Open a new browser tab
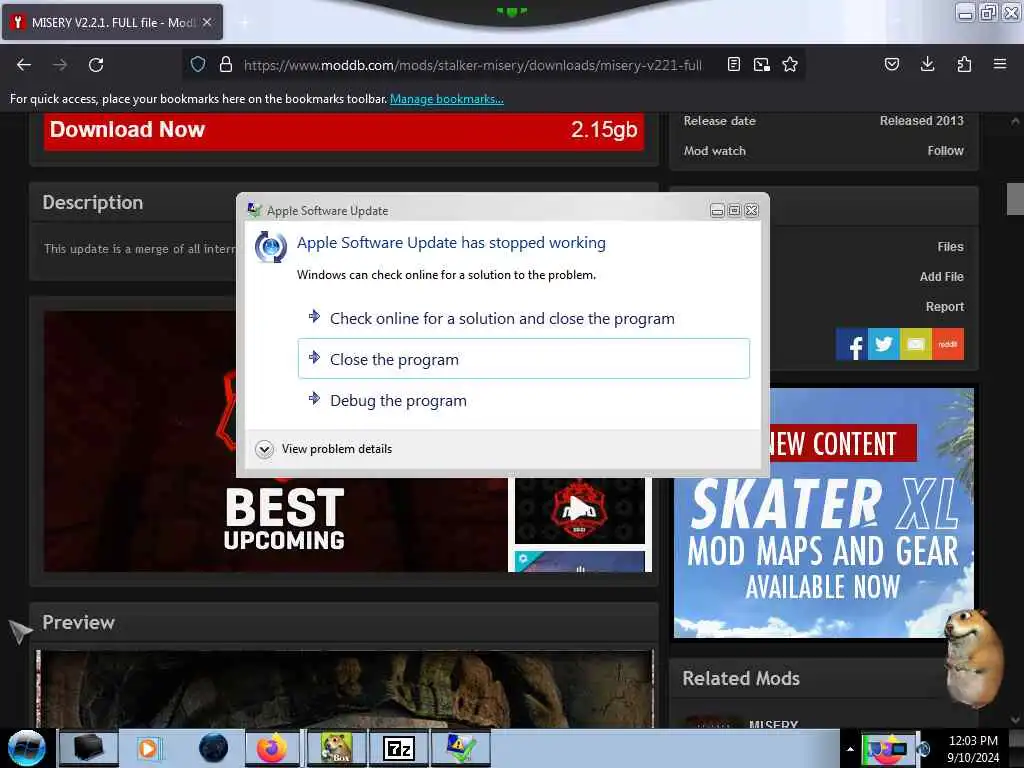This screenshot has height=768, width=1024. pos(244,22)
